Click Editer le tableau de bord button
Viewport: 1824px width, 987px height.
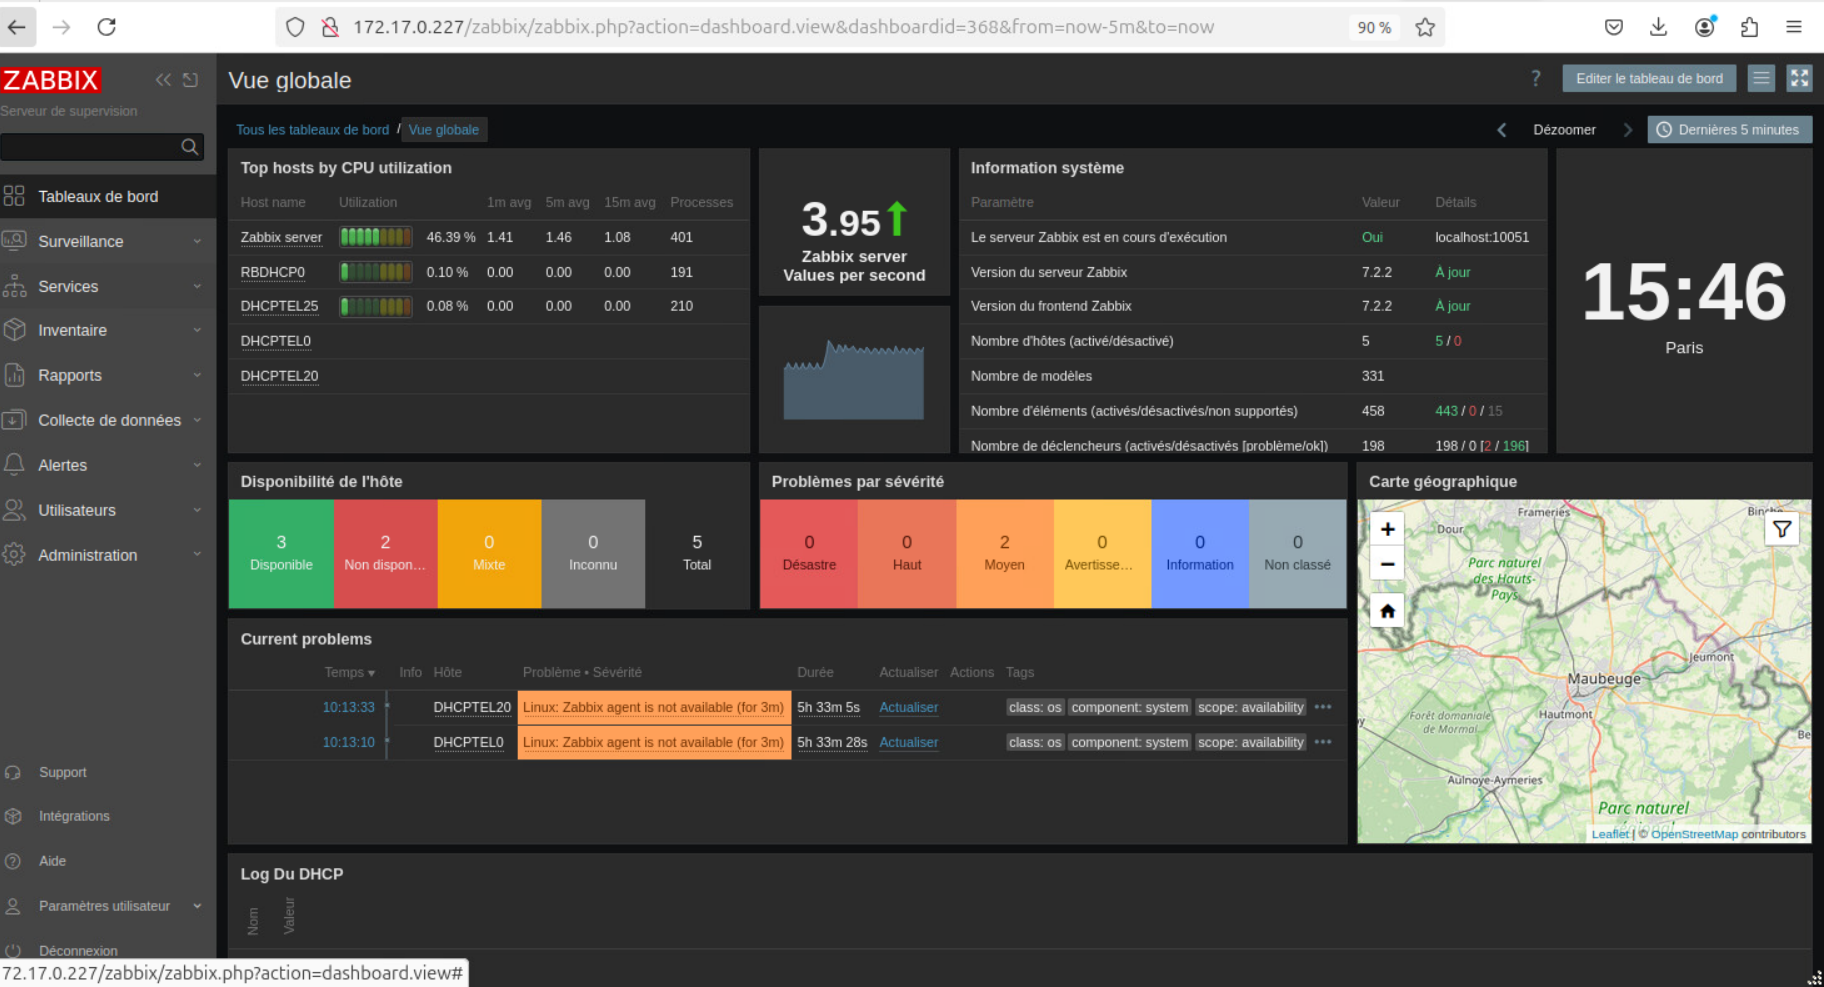click(x=1648, y=78)
